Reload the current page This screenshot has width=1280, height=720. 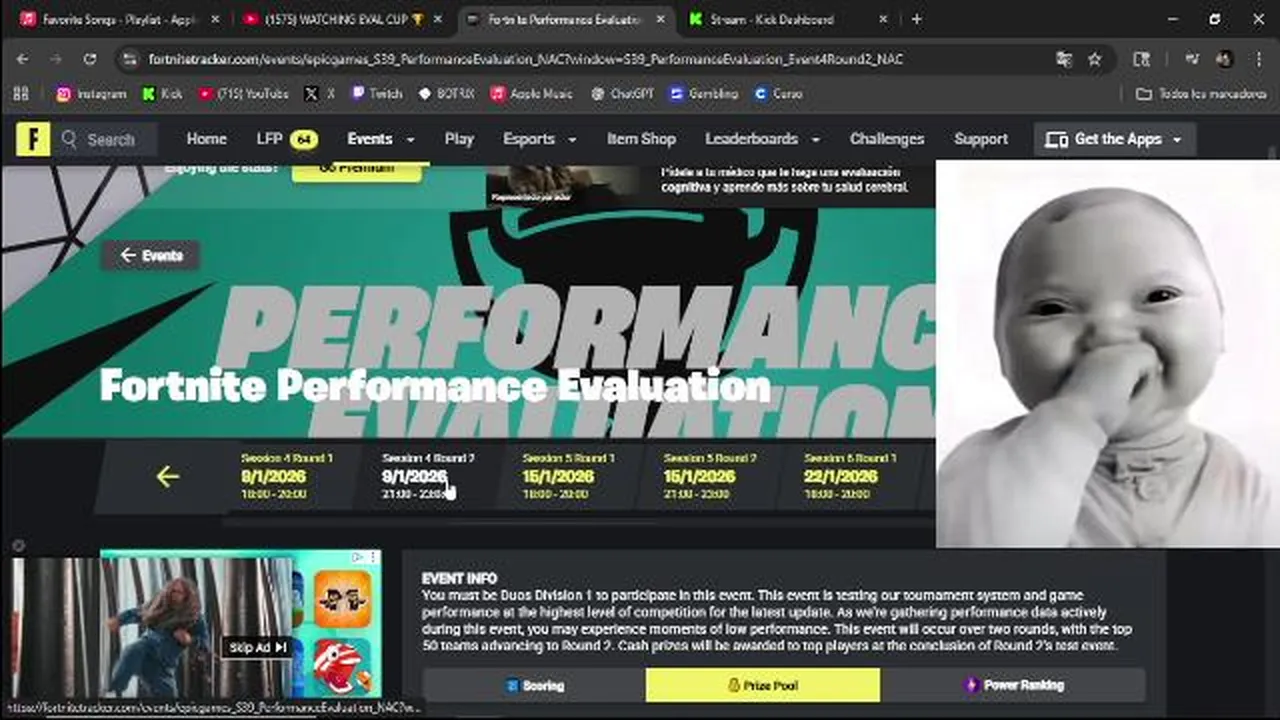coord(89,59)
